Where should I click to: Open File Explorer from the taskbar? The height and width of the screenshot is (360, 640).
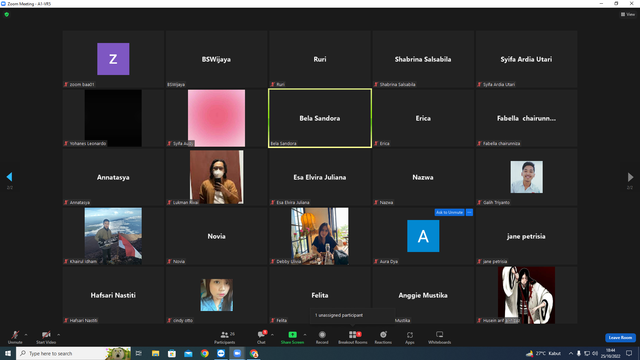(156, 353)
